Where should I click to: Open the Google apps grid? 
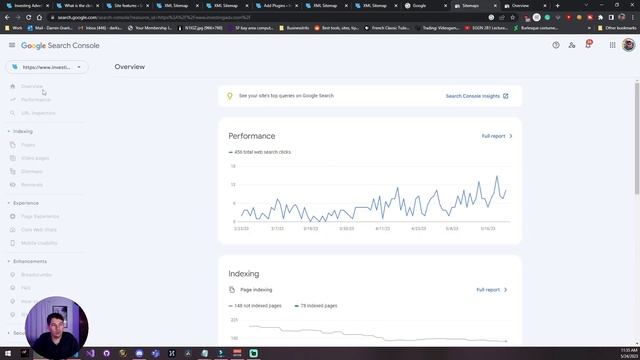click(x=613, y=45)
